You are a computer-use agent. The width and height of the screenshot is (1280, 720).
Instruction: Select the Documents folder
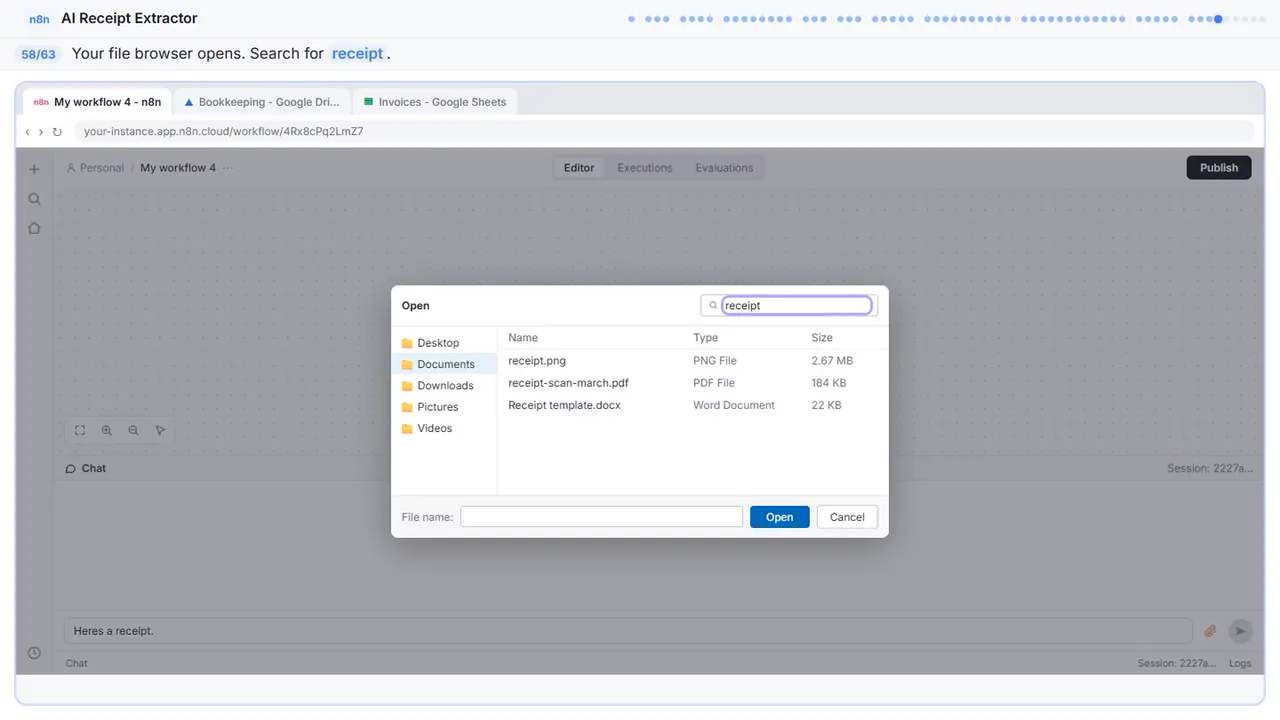[x=444, y=364]
